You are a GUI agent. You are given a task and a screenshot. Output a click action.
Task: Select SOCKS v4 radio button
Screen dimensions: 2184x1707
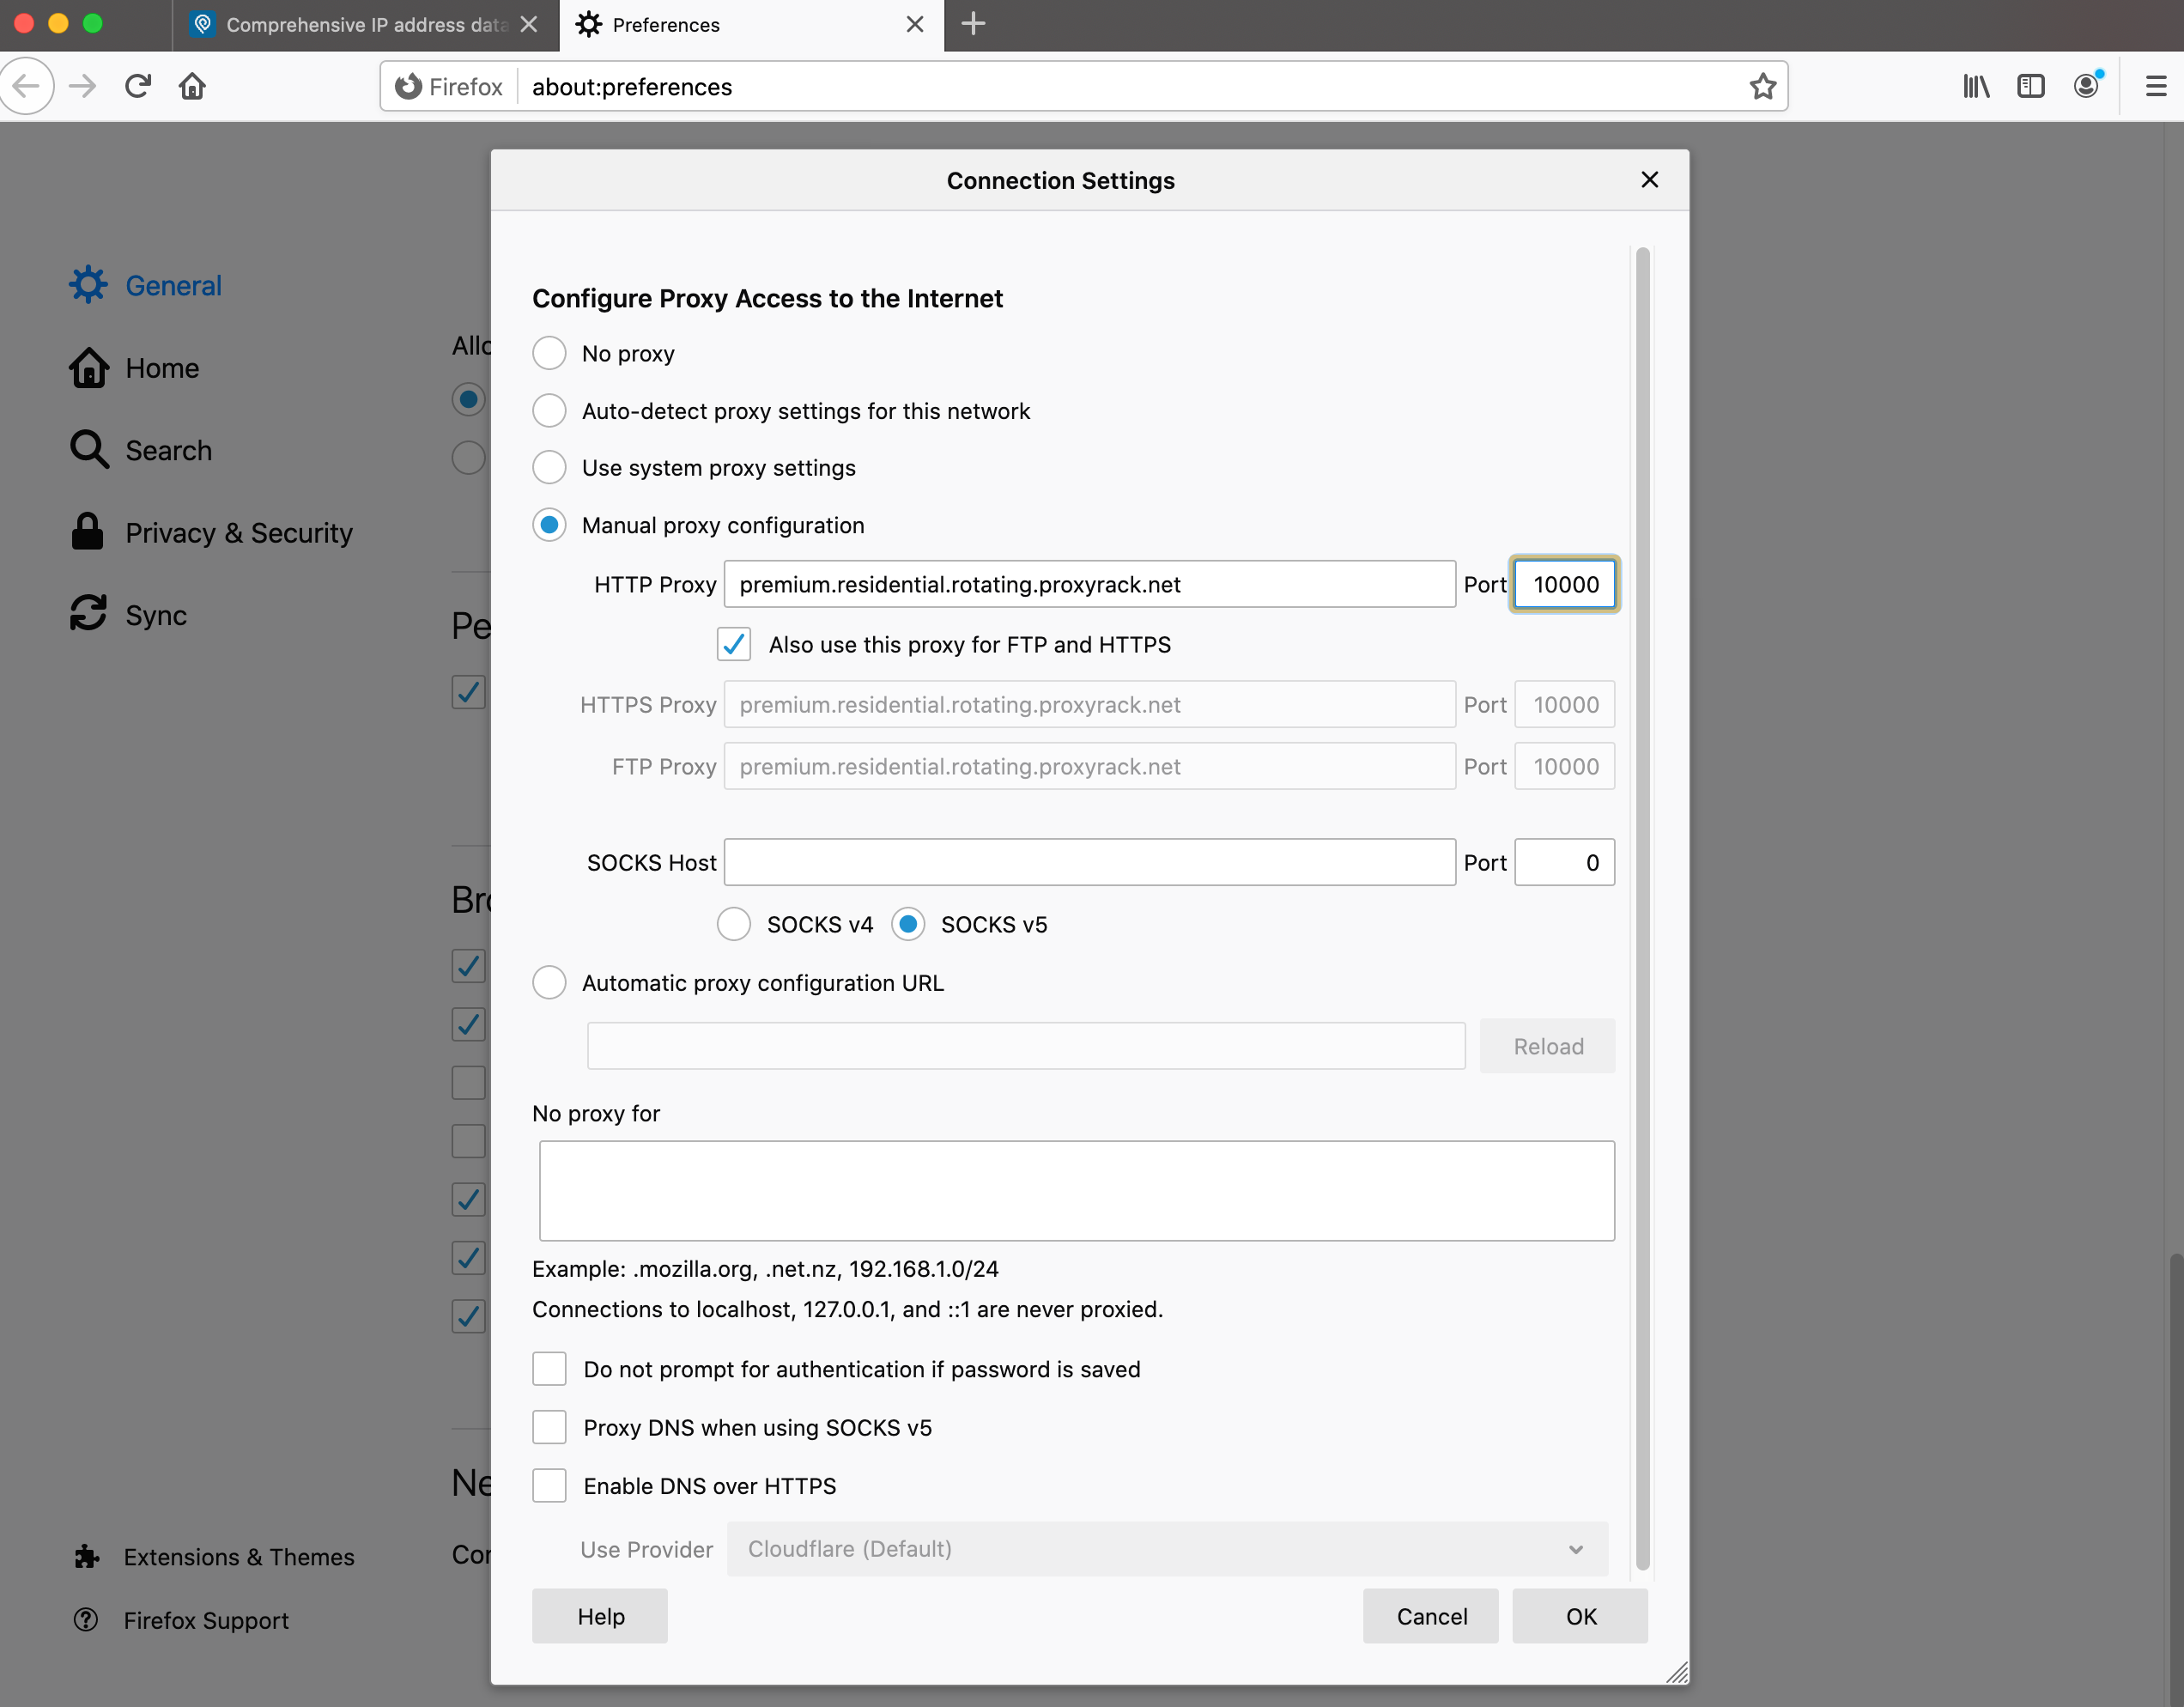tap(733, 924)
